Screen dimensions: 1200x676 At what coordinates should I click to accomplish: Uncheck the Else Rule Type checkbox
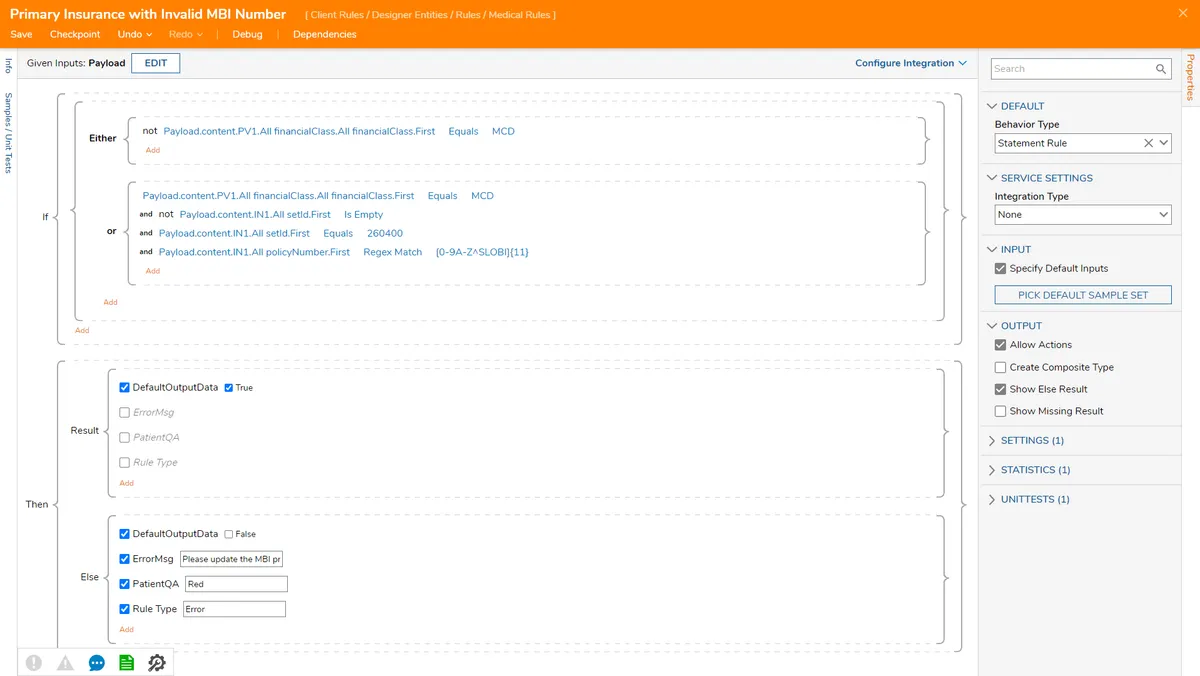124,609
